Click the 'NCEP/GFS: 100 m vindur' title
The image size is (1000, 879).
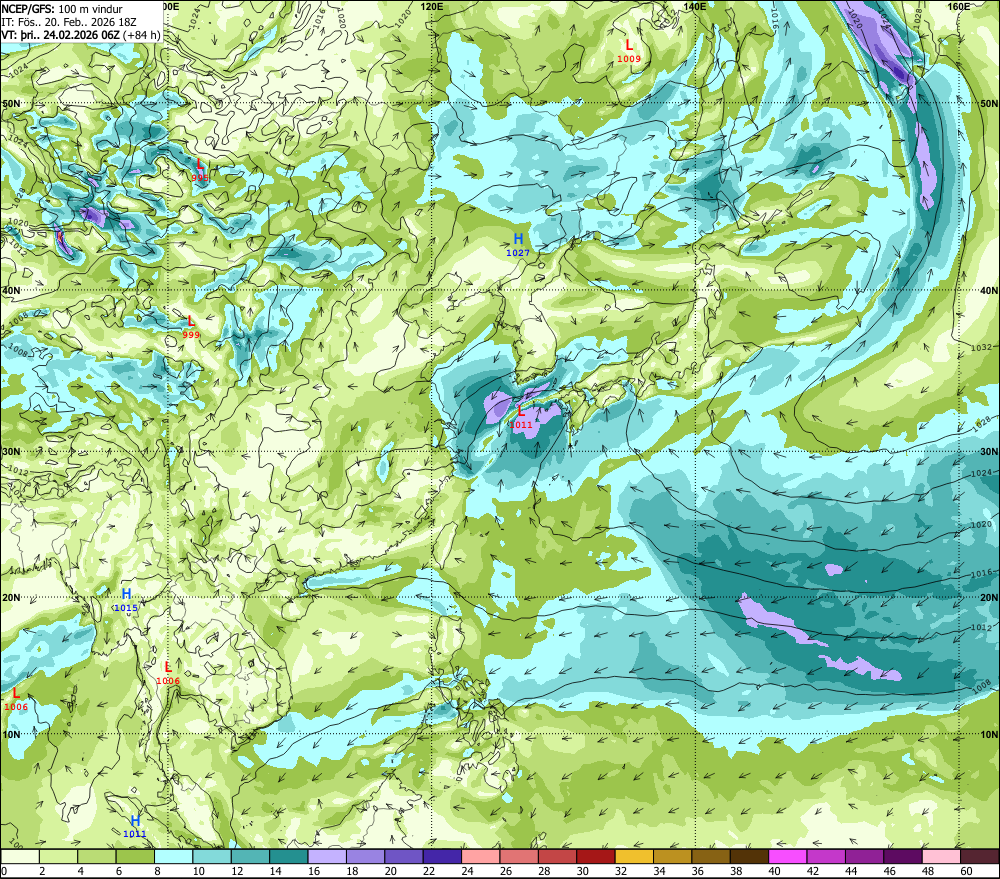[x=62, y=9]
